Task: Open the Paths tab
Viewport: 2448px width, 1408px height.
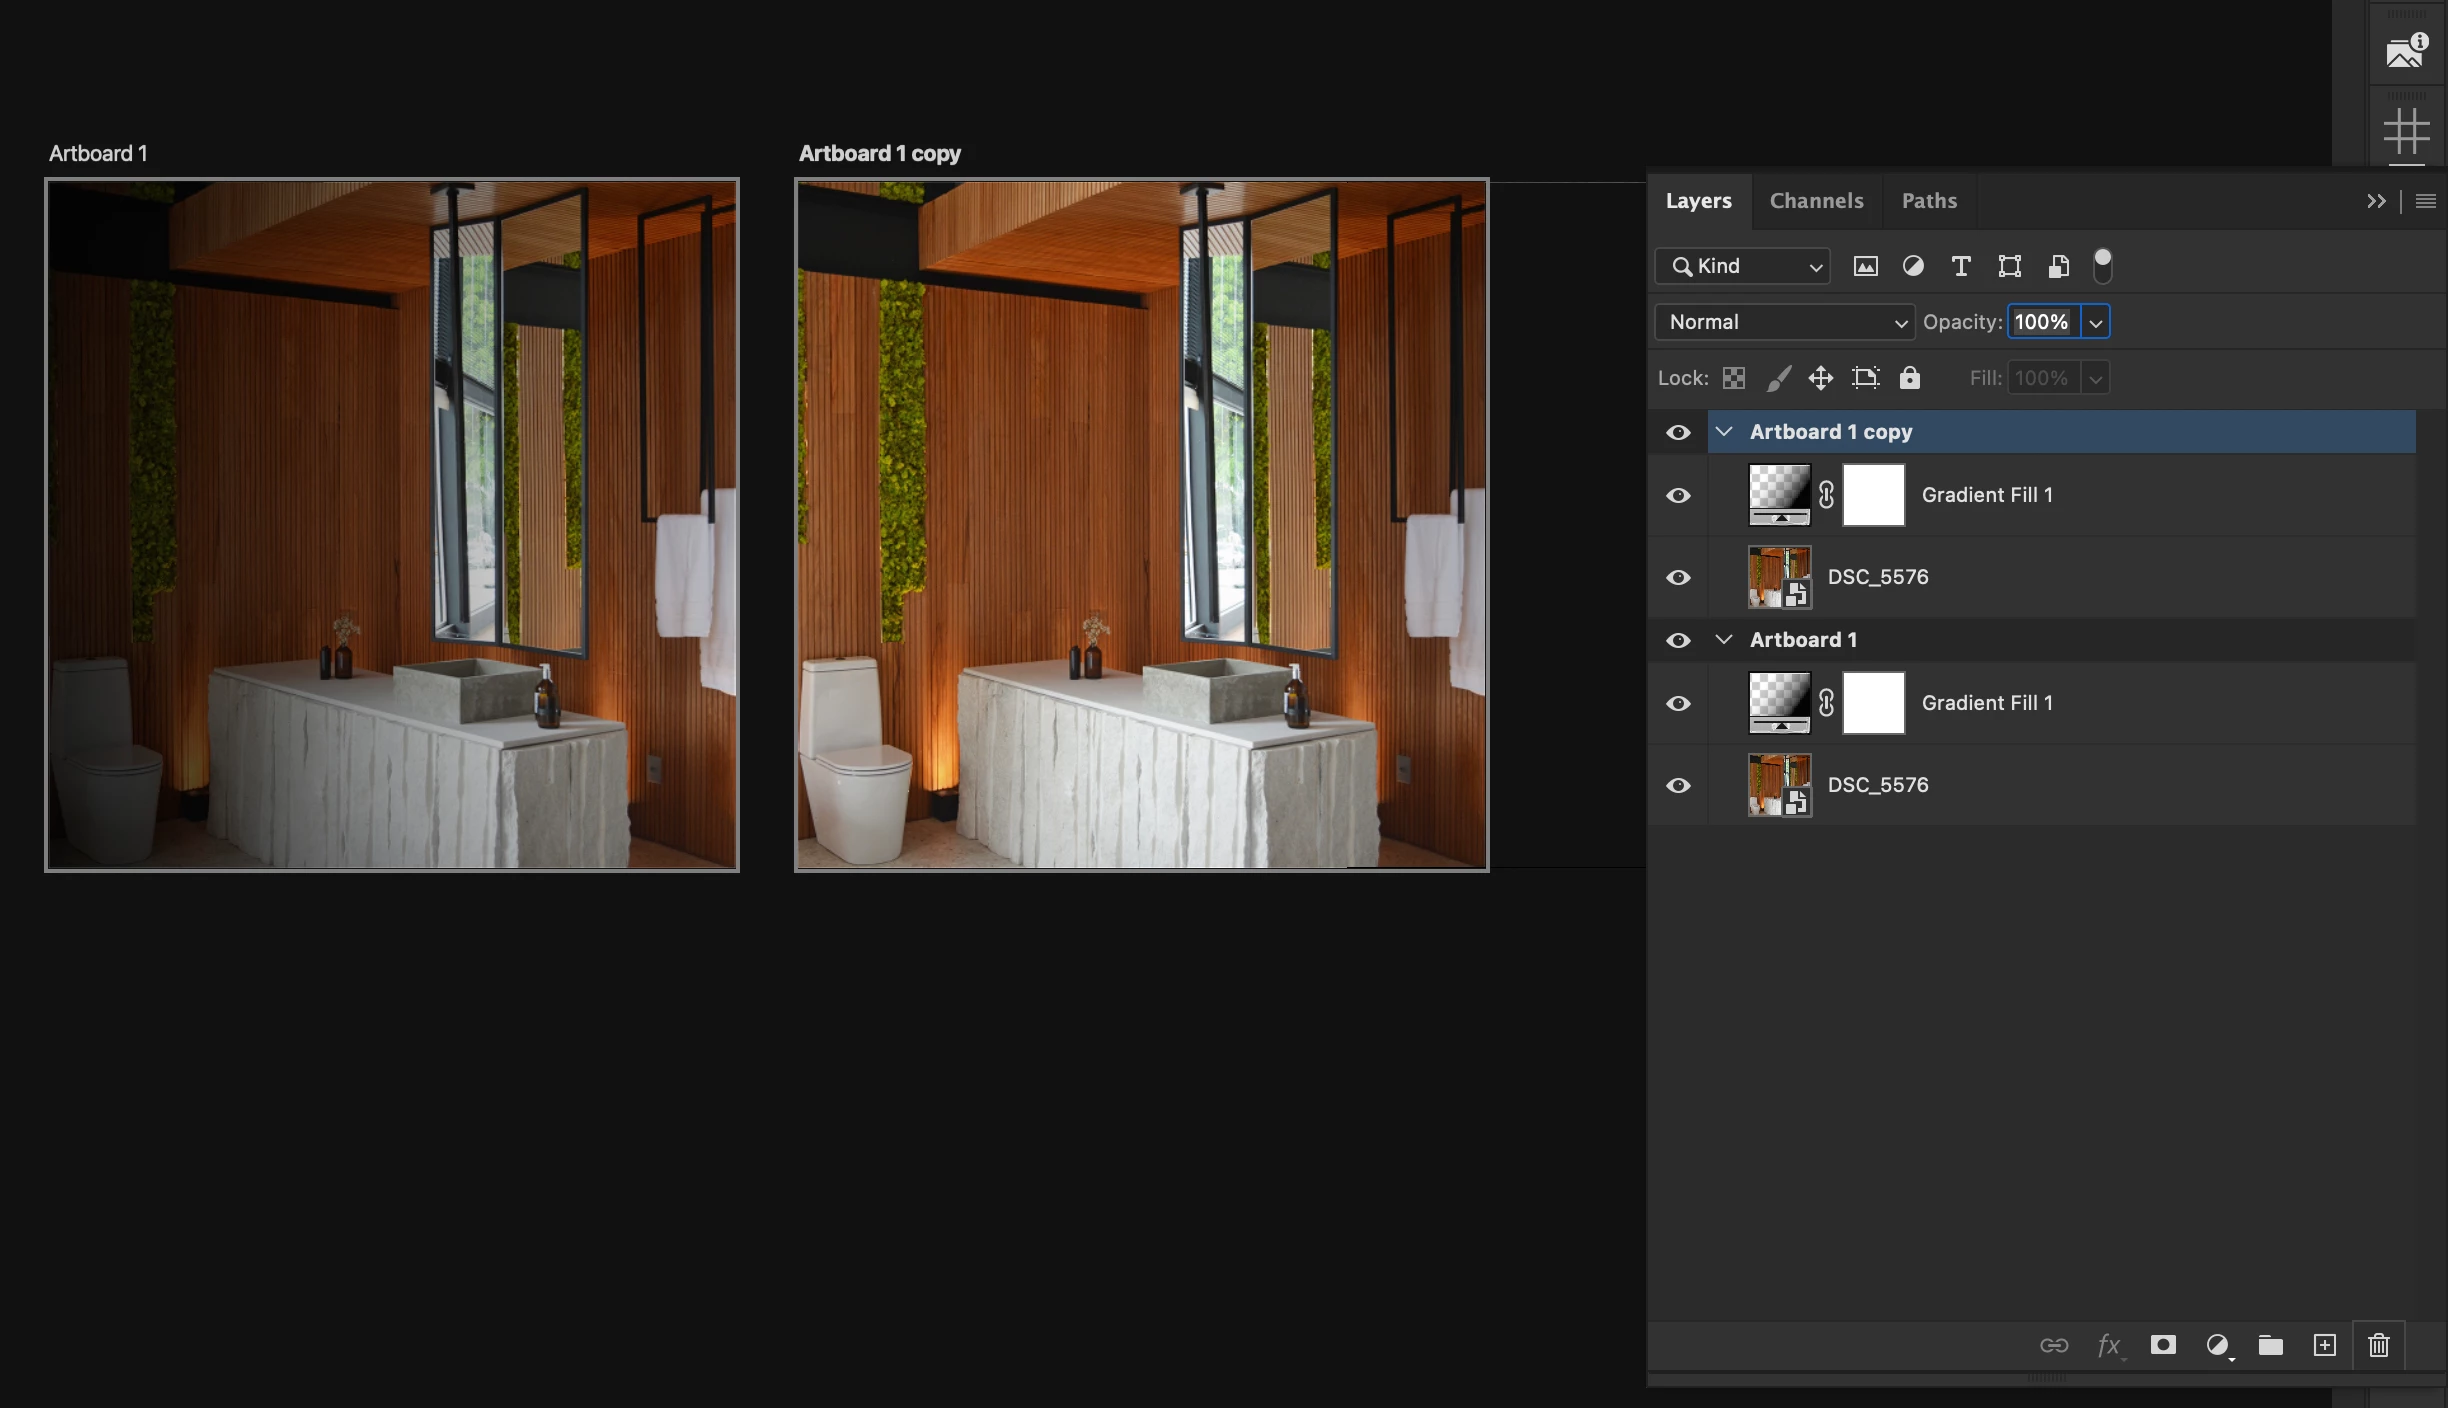Action: pos(1929,201)
